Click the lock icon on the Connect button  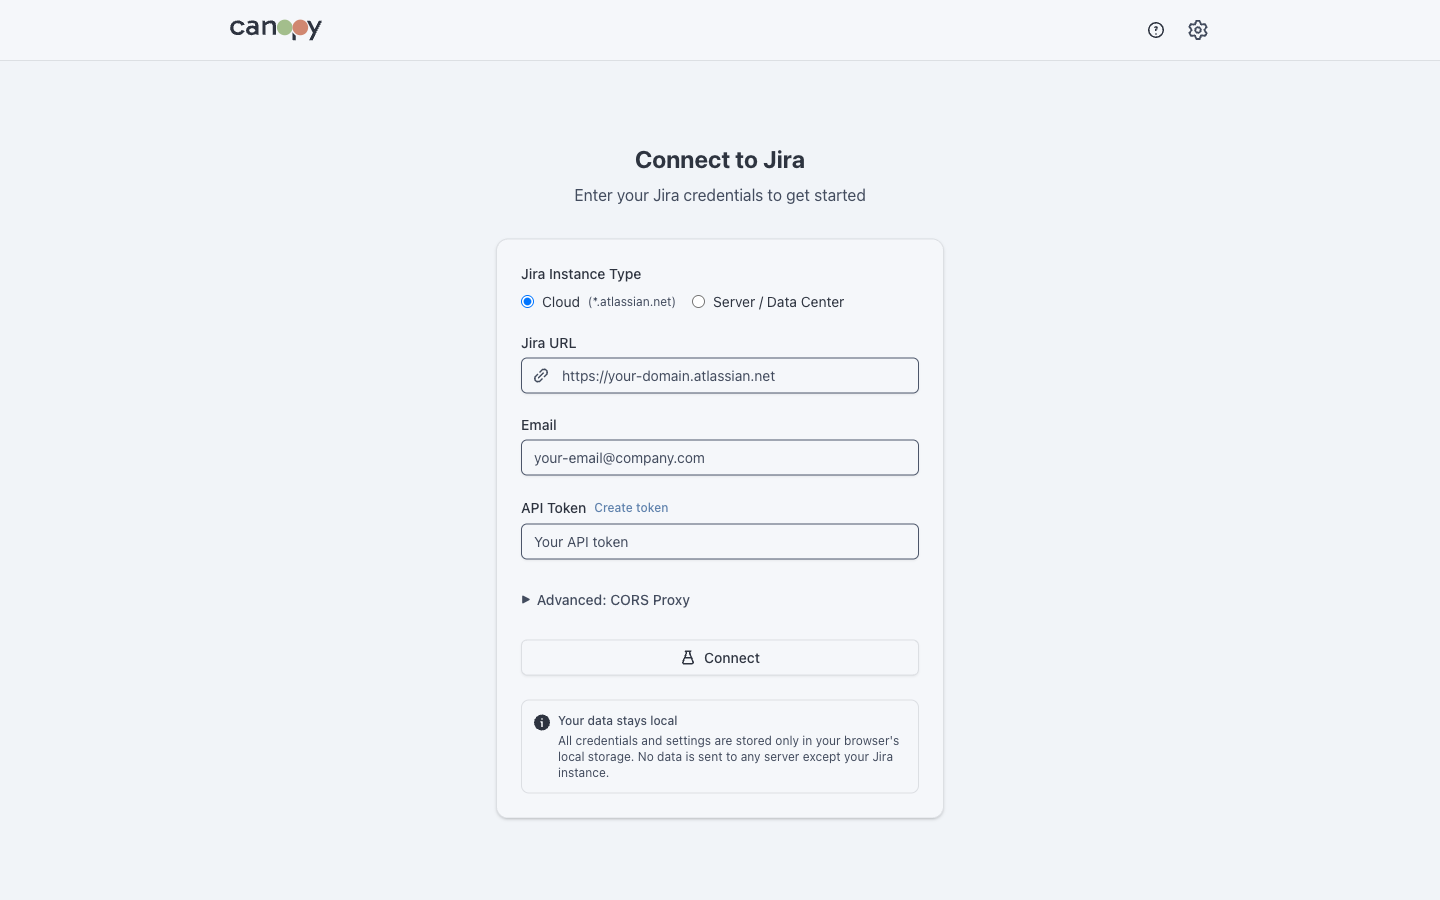688,657
